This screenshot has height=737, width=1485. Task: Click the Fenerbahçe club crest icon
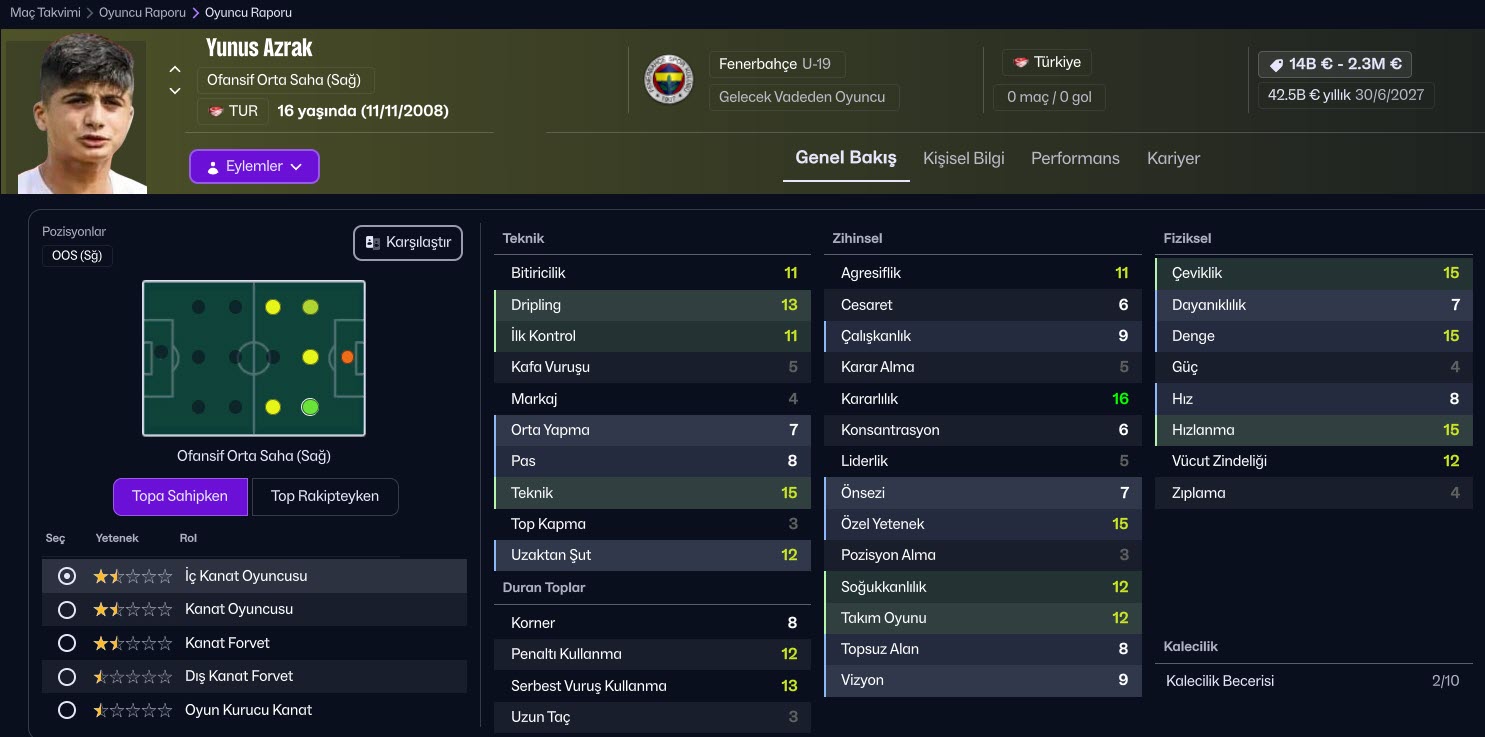click(x=669, y=79)
